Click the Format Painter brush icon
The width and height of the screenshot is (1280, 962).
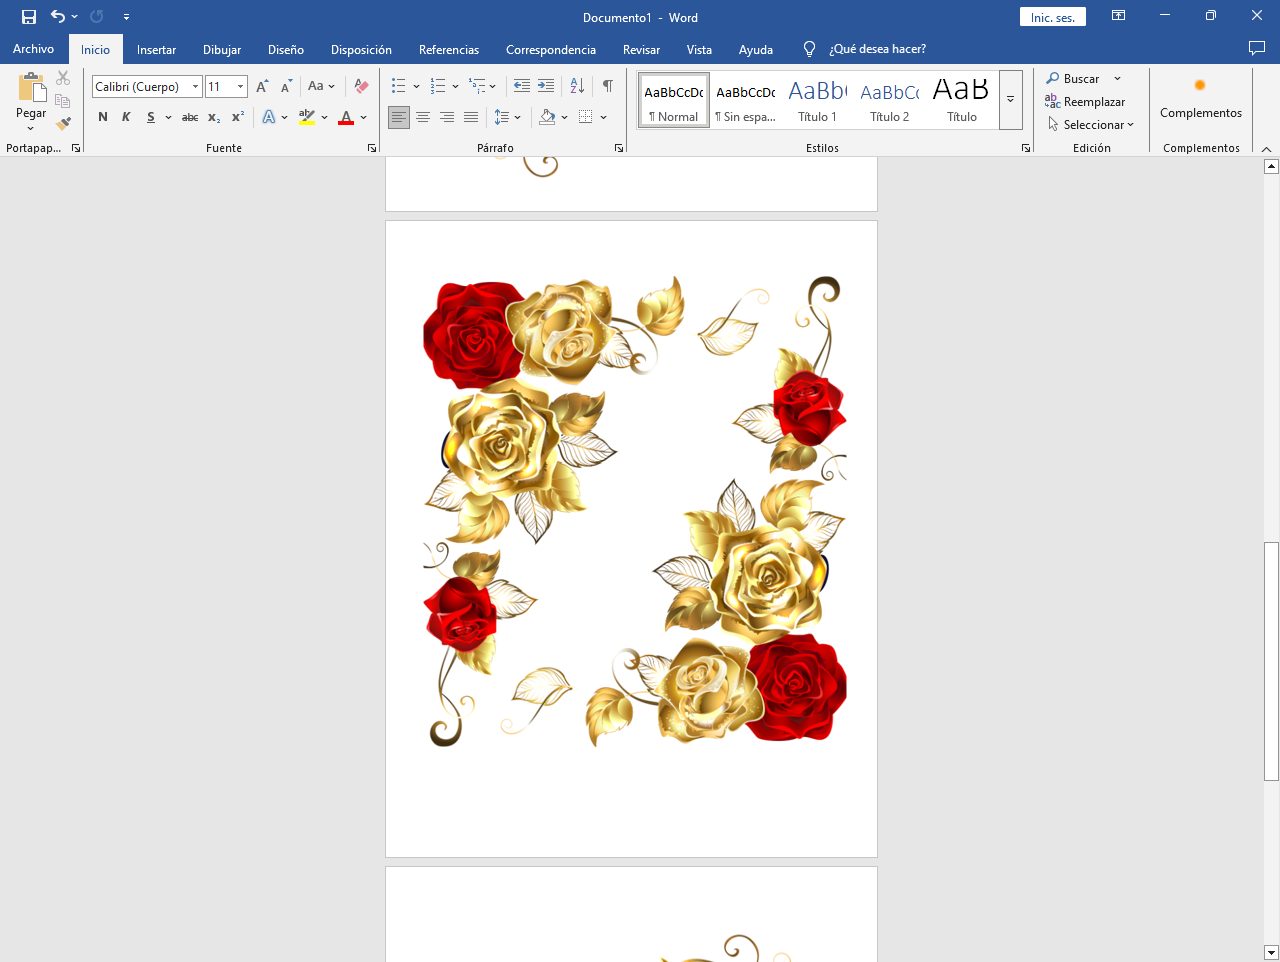point(63,124)
